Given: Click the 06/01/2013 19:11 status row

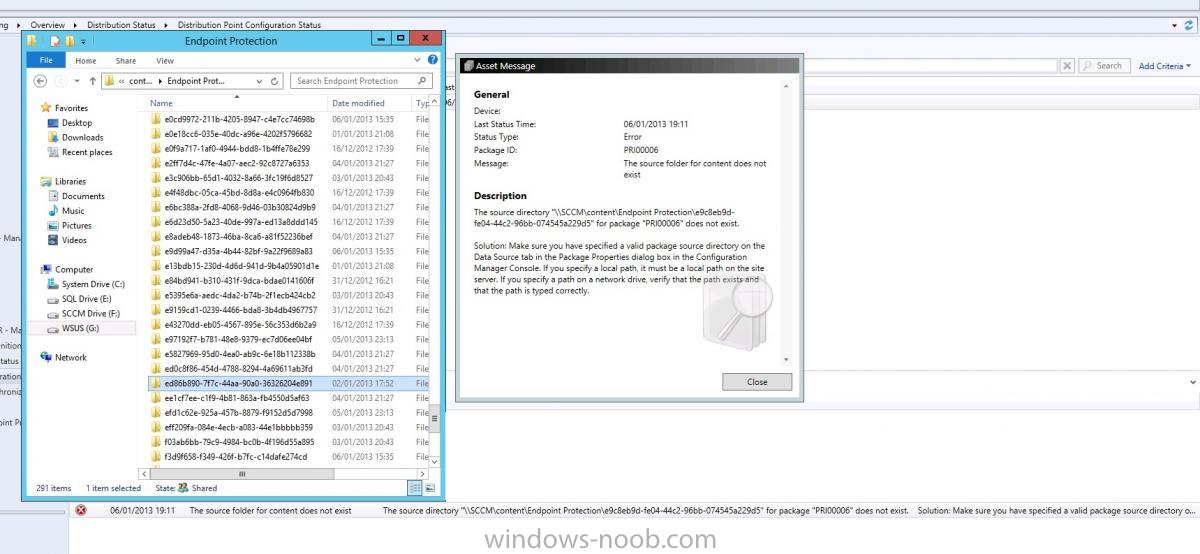Looking at the screenshot, I should tap(635, 510).
